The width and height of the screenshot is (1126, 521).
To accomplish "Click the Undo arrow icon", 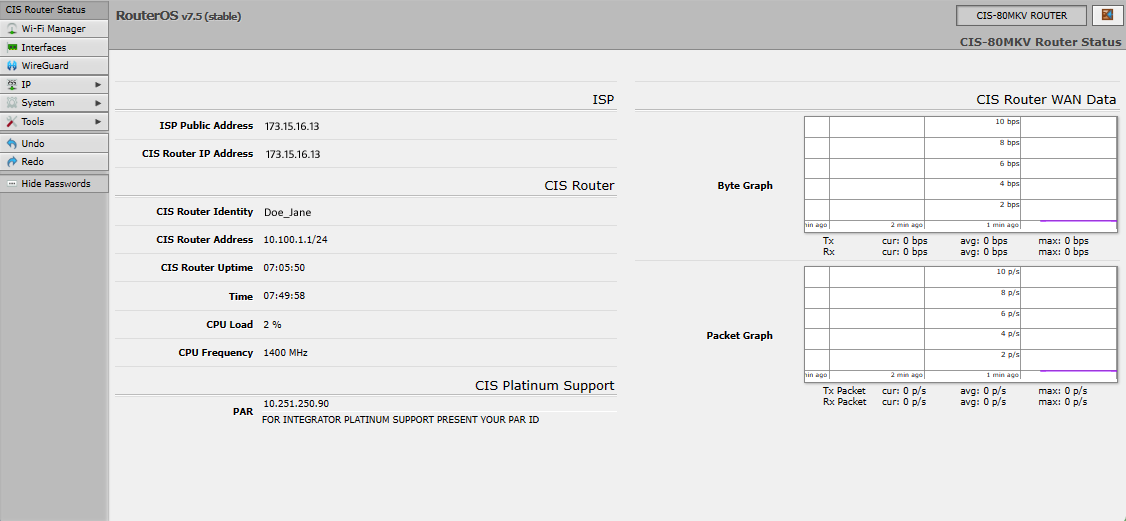I will (11, 144).
